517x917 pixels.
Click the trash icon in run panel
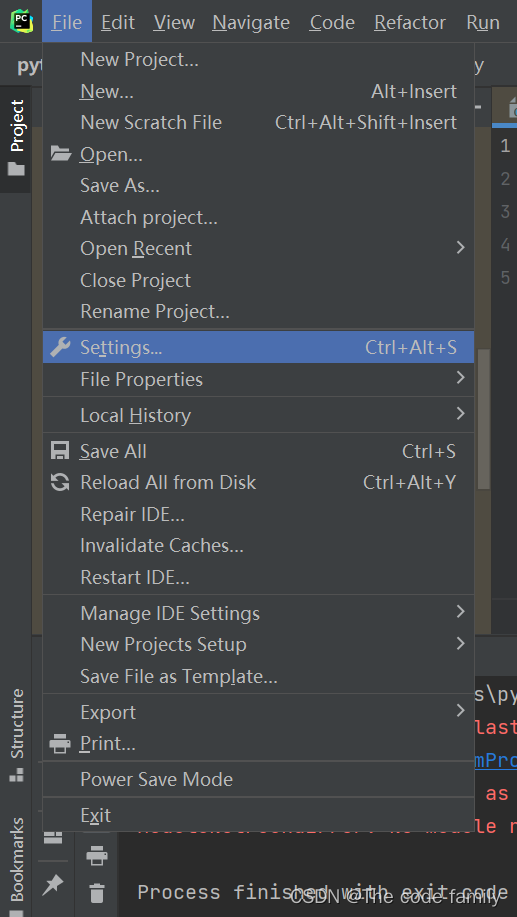click(x=96, y=892)
